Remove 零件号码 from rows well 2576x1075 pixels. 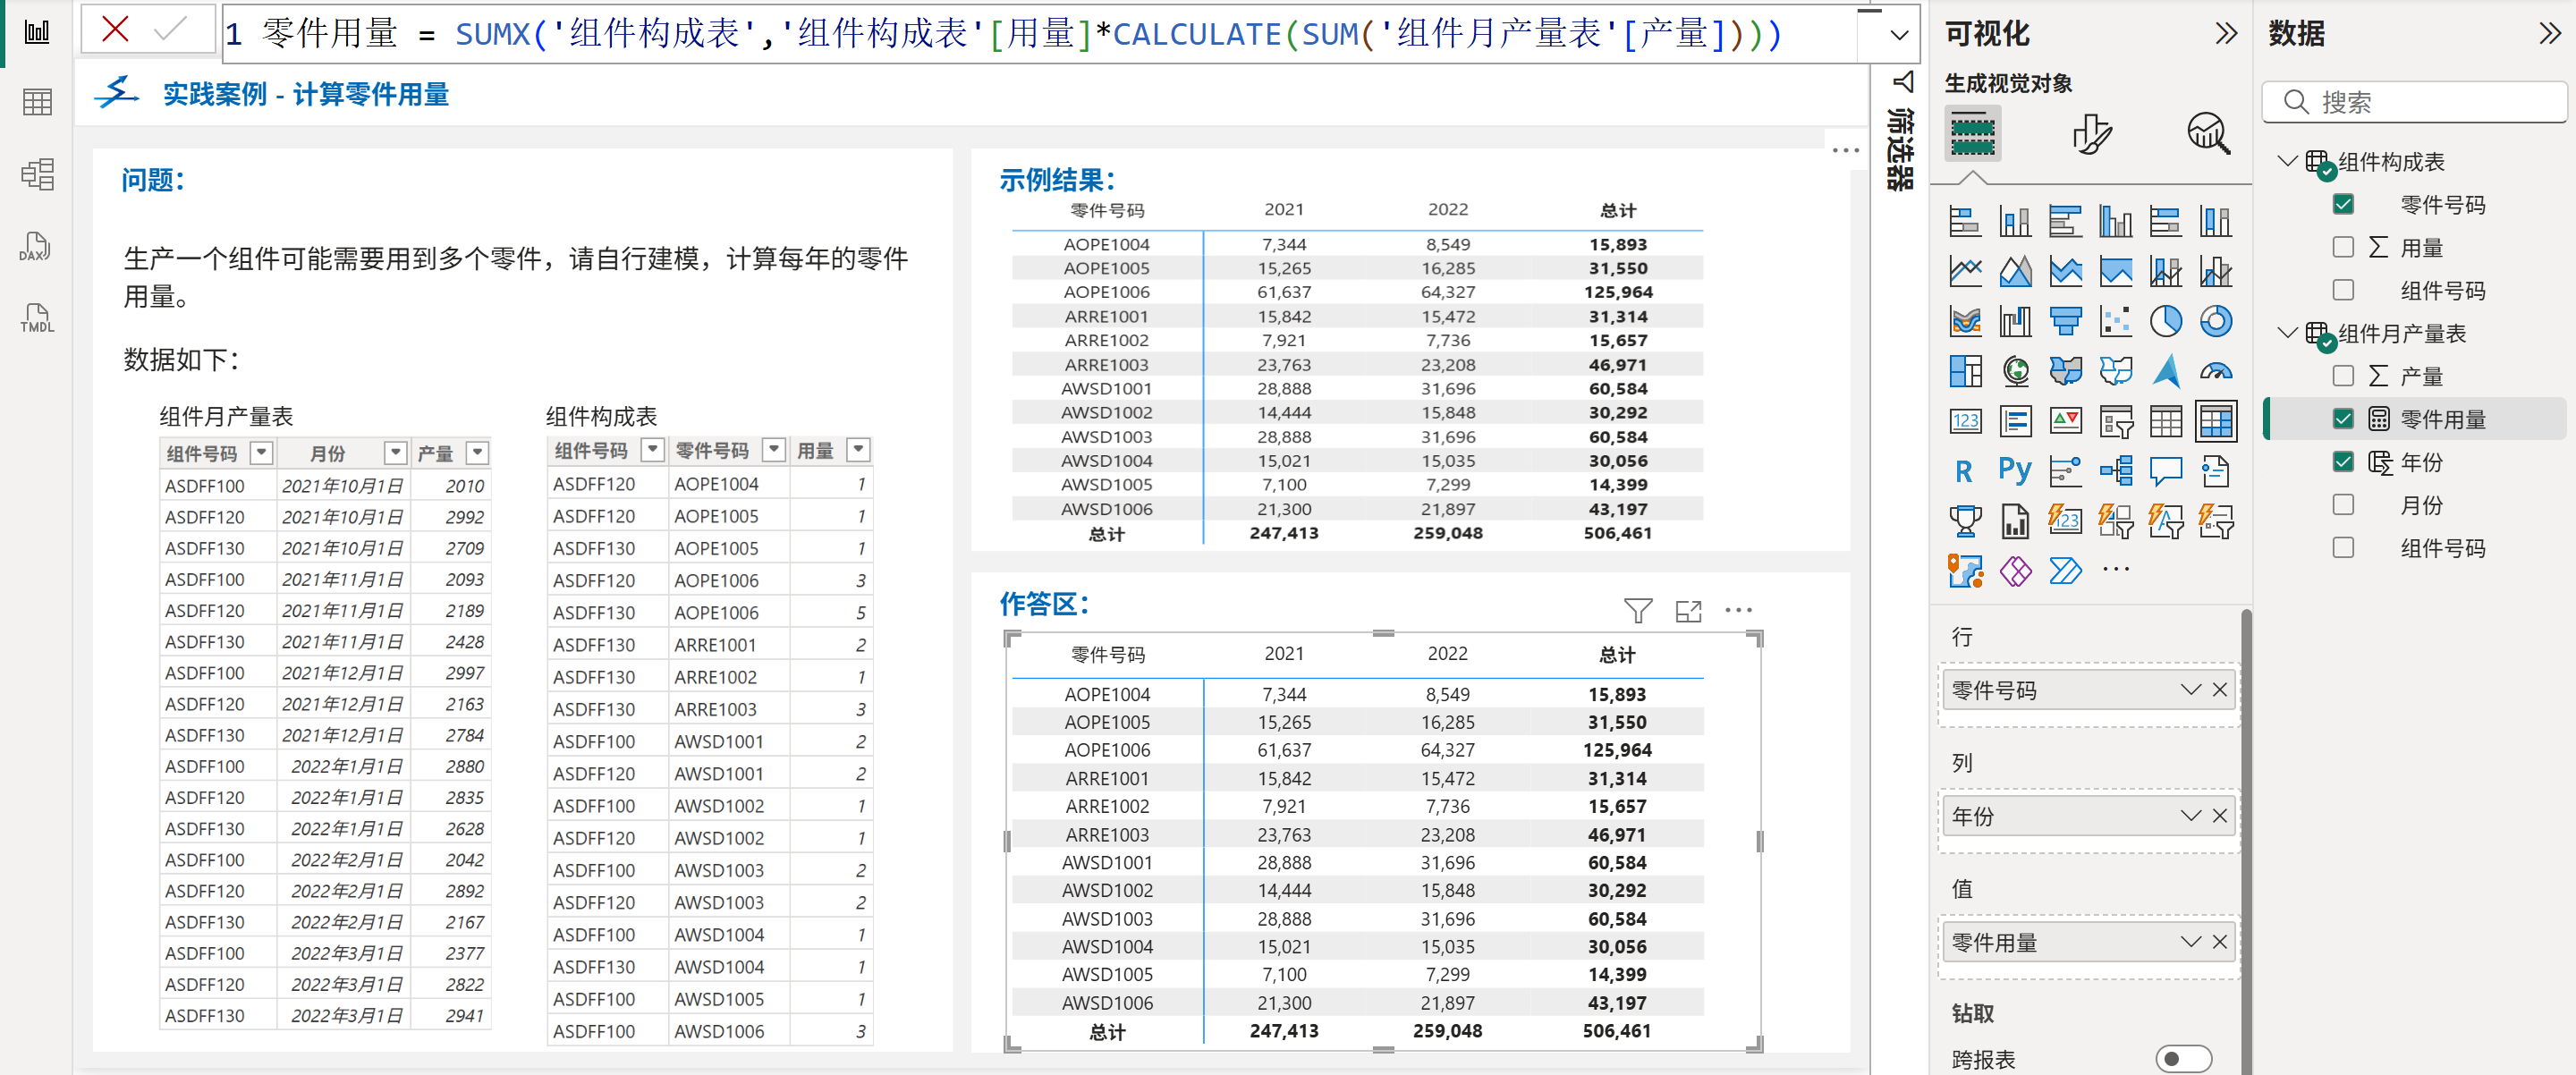click(x=2220, y=690)
